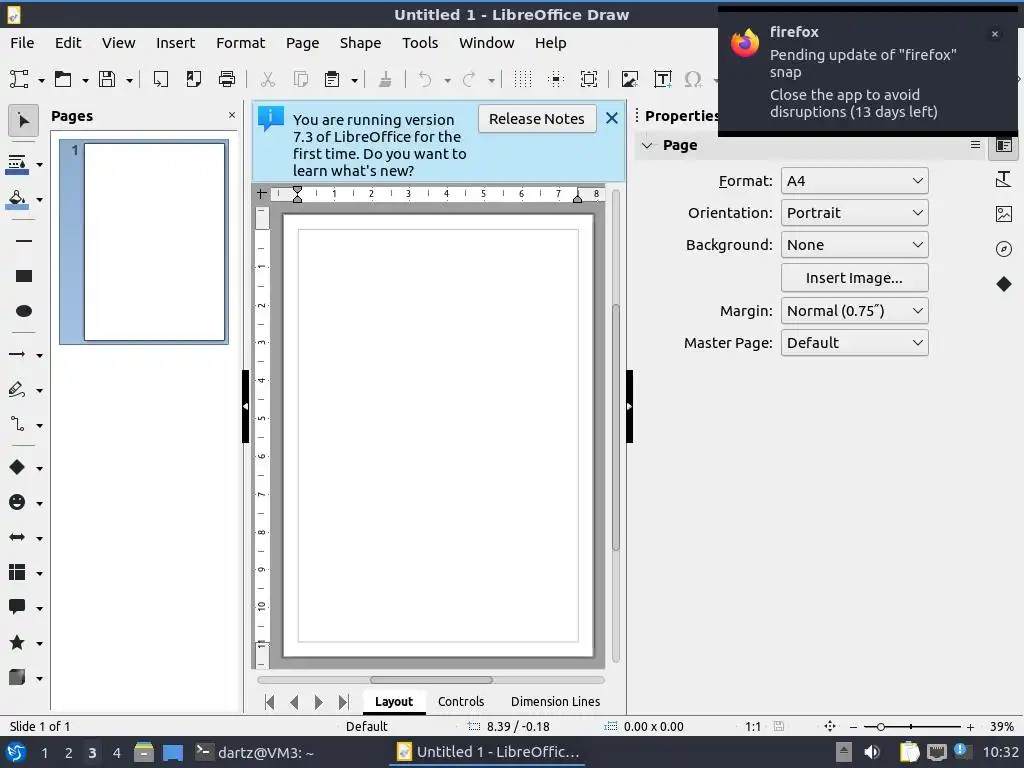This screenshot has height=768, width=1024.
Task: Click the Insert Image... button
Action: (x=854, y=278)
